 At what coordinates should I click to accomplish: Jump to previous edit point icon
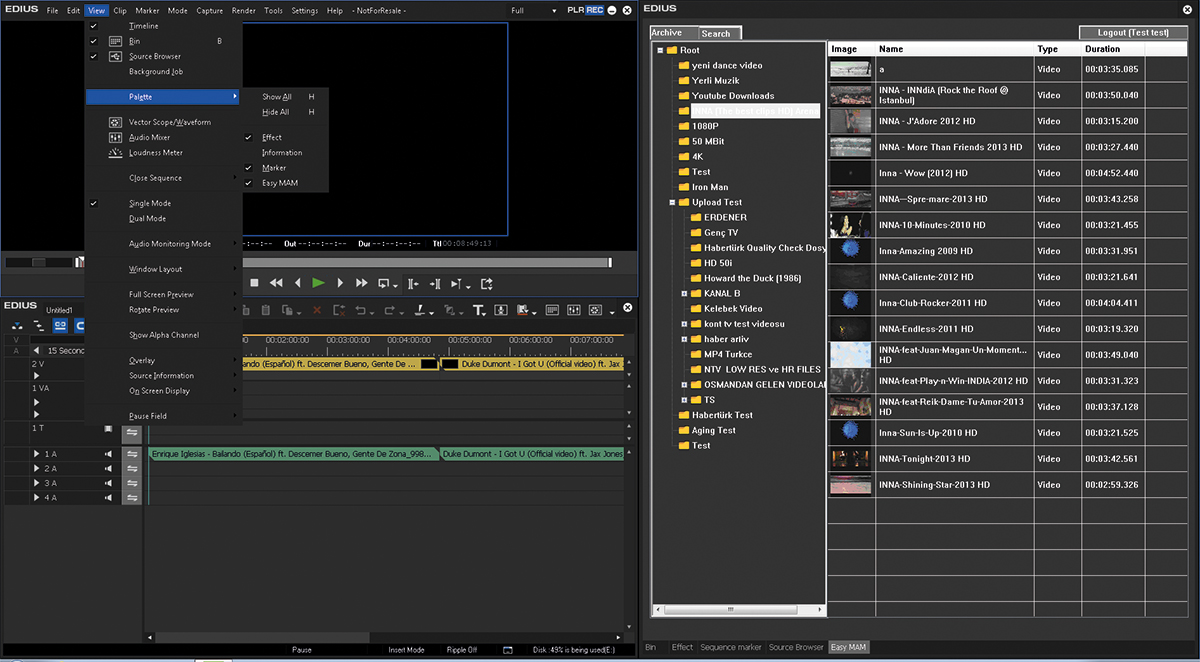tap(414, 284)
